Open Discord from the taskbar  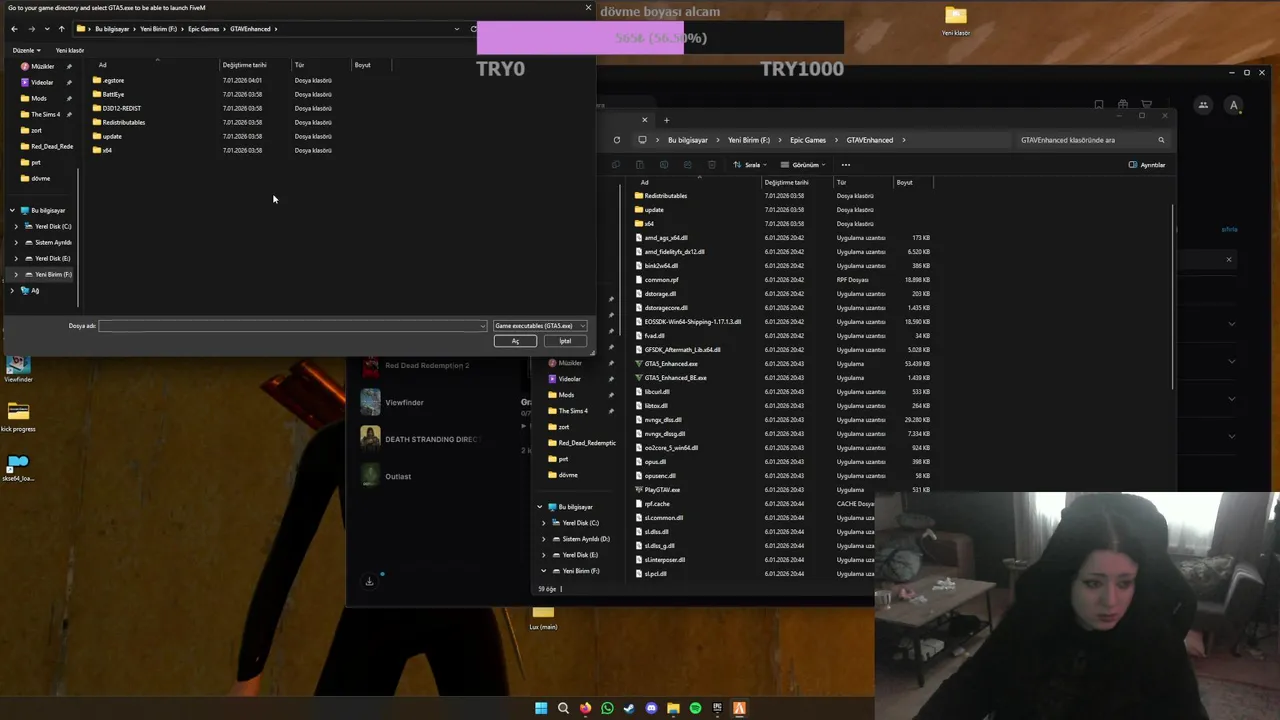[651, 708]
